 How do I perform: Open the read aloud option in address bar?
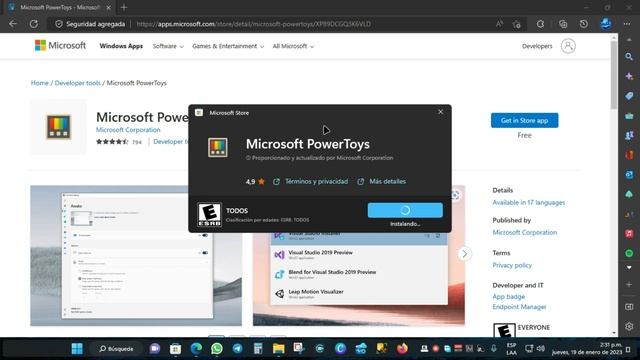tap(499, 24)
